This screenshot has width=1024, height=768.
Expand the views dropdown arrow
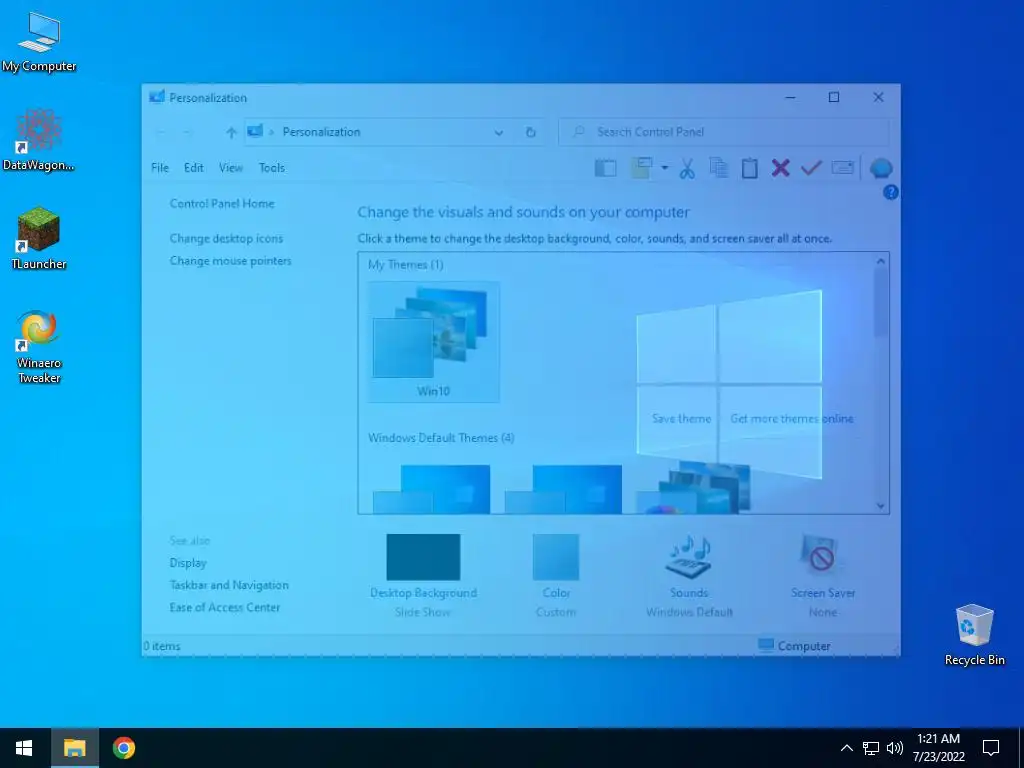click(664, 168)
